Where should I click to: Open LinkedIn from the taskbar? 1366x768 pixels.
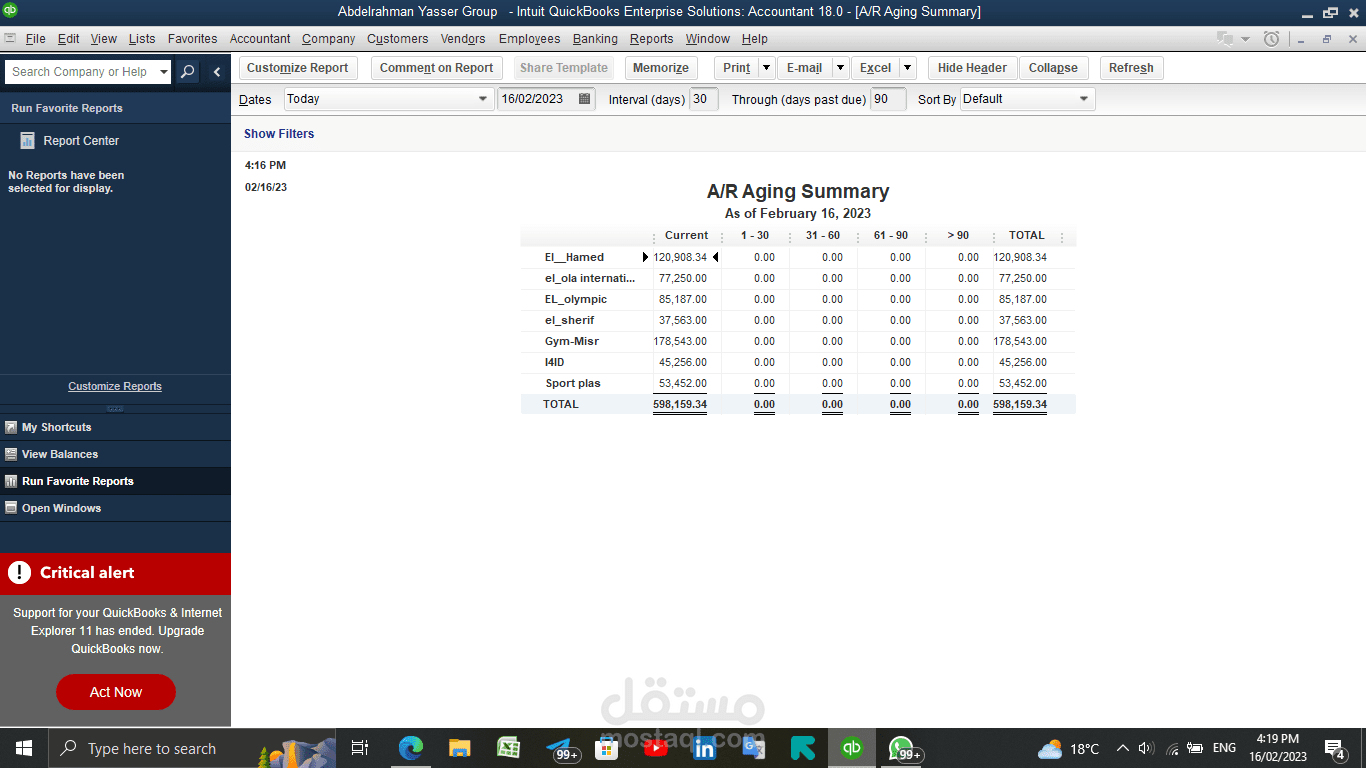(x=705, y=748)
